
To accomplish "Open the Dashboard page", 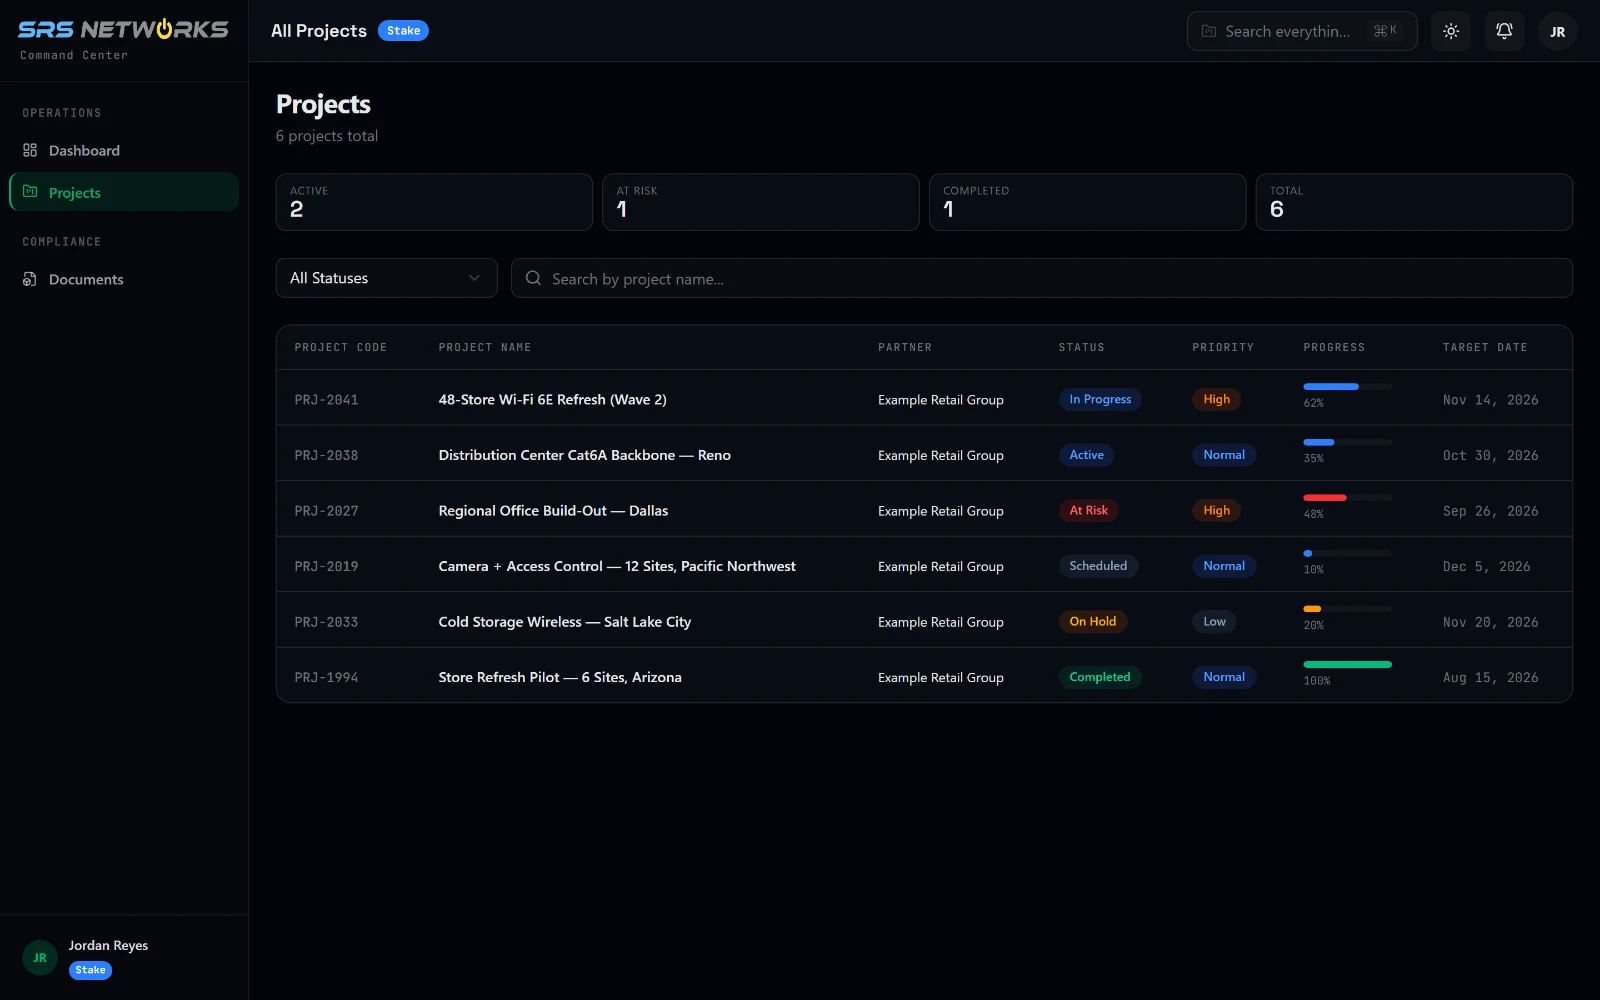I will pyautogui.click(x=124, y=150).
